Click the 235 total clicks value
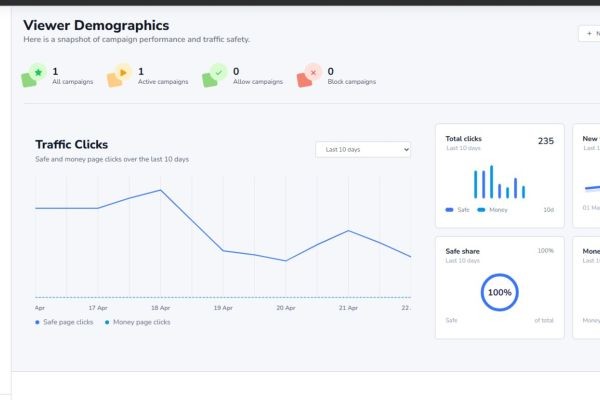The width and height of the screenshot is (600, 400). pos(546,141)
